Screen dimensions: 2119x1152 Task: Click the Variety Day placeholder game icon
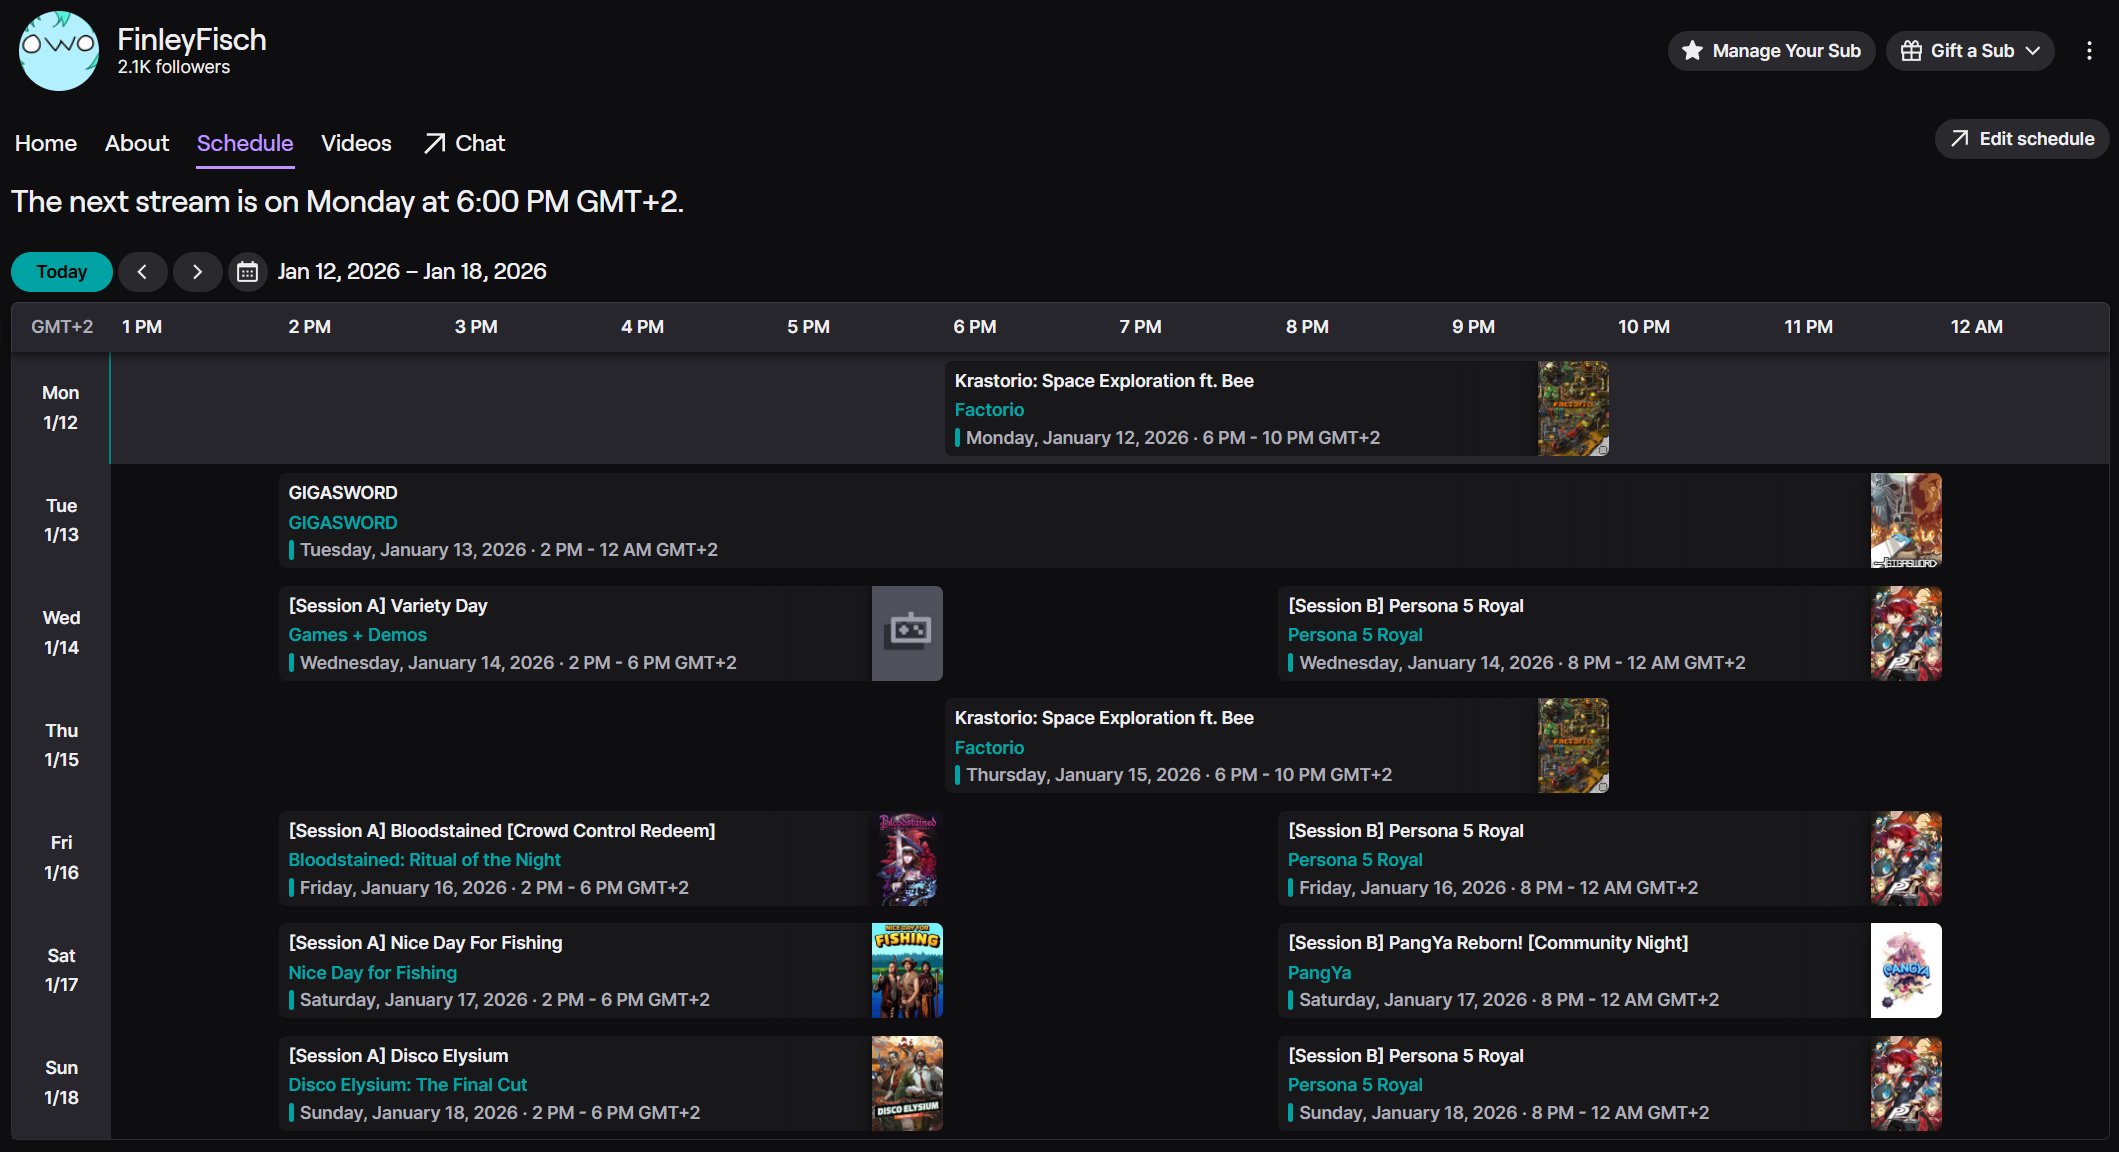point(907,633)
